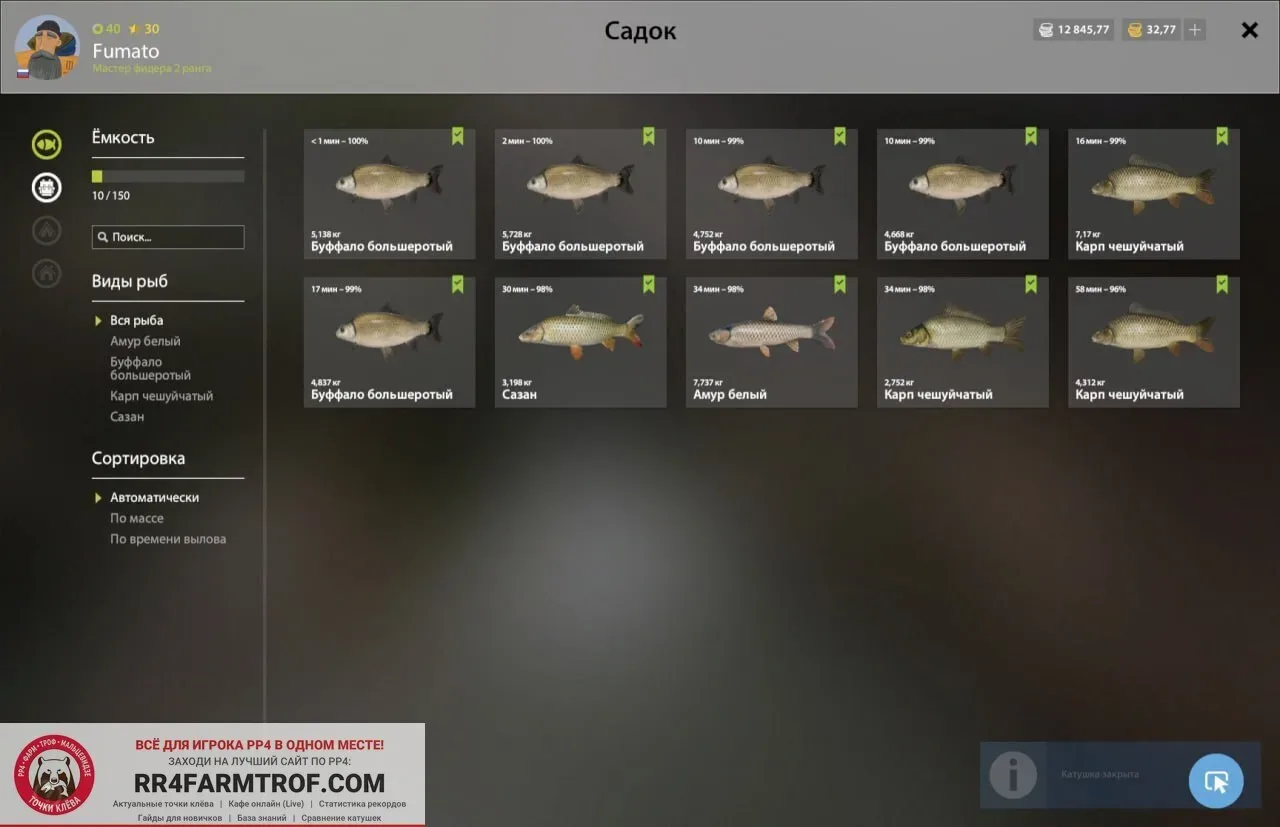This screenshot has height=827, width=1280.
Task: Select Вся рыба fish filter
Action: [x=136, y=320]
